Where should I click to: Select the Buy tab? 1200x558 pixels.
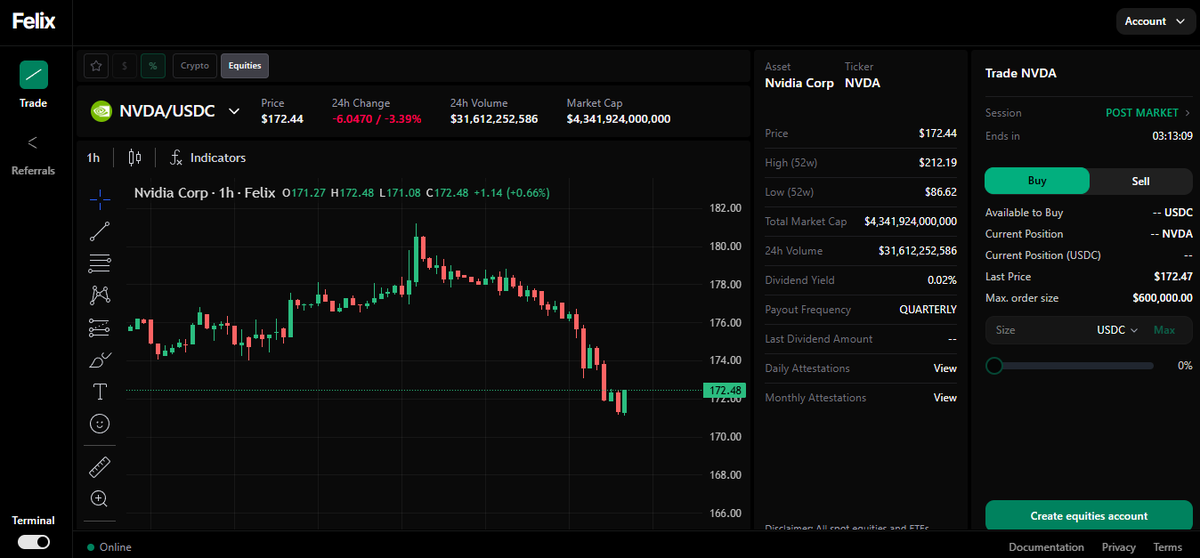click(1037, 181)
